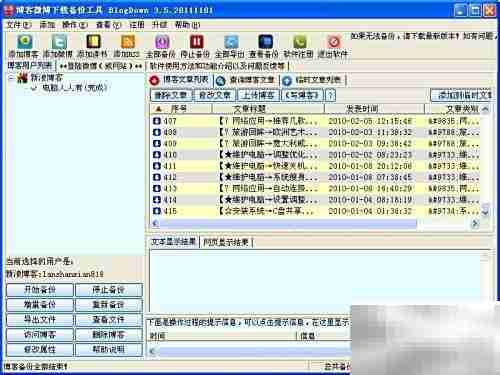
Task: Click the 访问博客 button
Action: point(40,334)
